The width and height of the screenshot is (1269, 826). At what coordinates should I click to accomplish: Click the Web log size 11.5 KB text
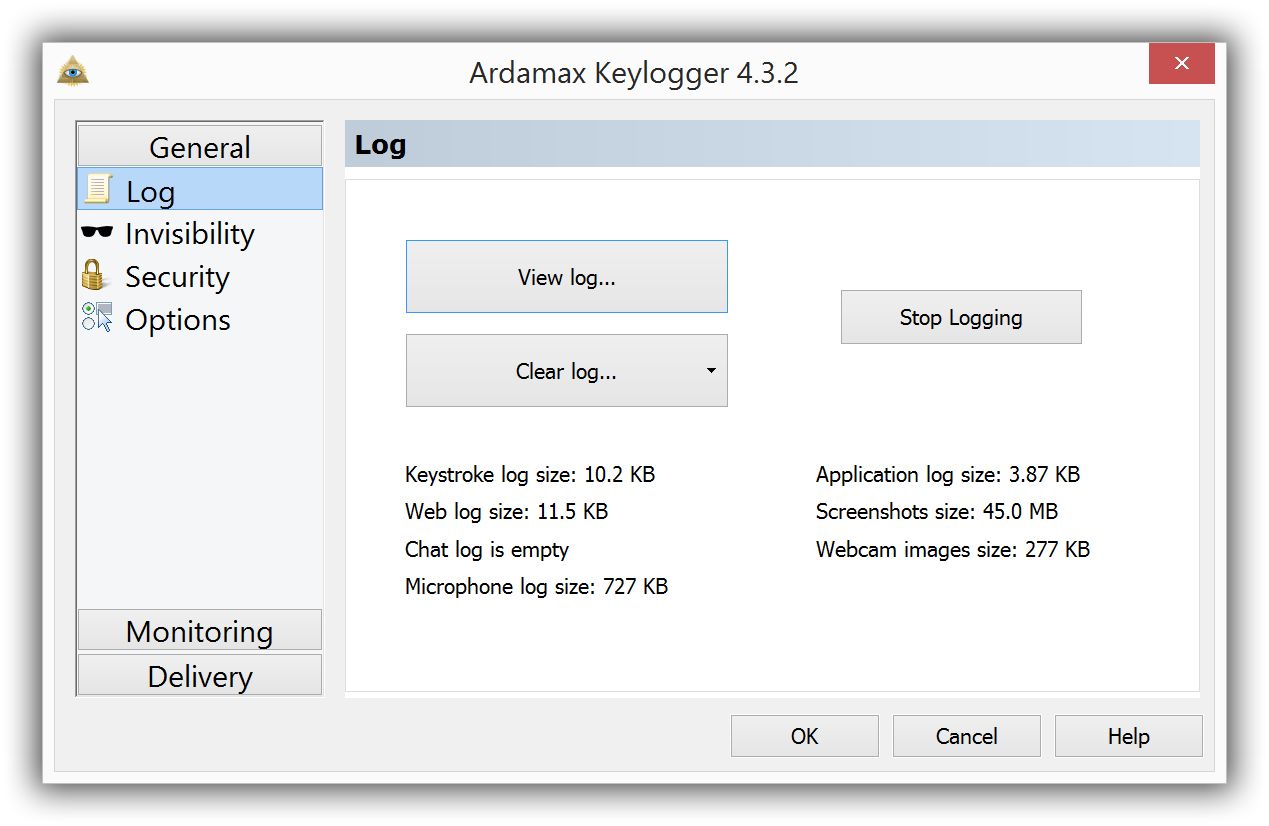click(x=506, y=512)
